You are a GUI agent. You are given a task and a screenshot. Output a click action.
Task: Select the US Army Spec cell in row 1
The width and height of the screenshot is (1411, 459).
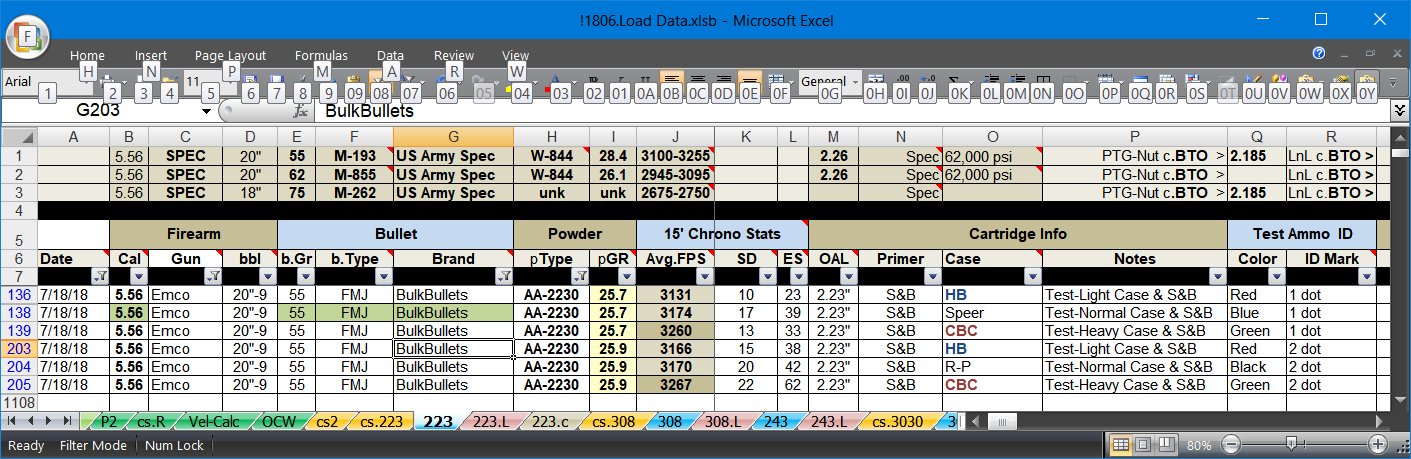pyautogui.click(x=453, y=157)
